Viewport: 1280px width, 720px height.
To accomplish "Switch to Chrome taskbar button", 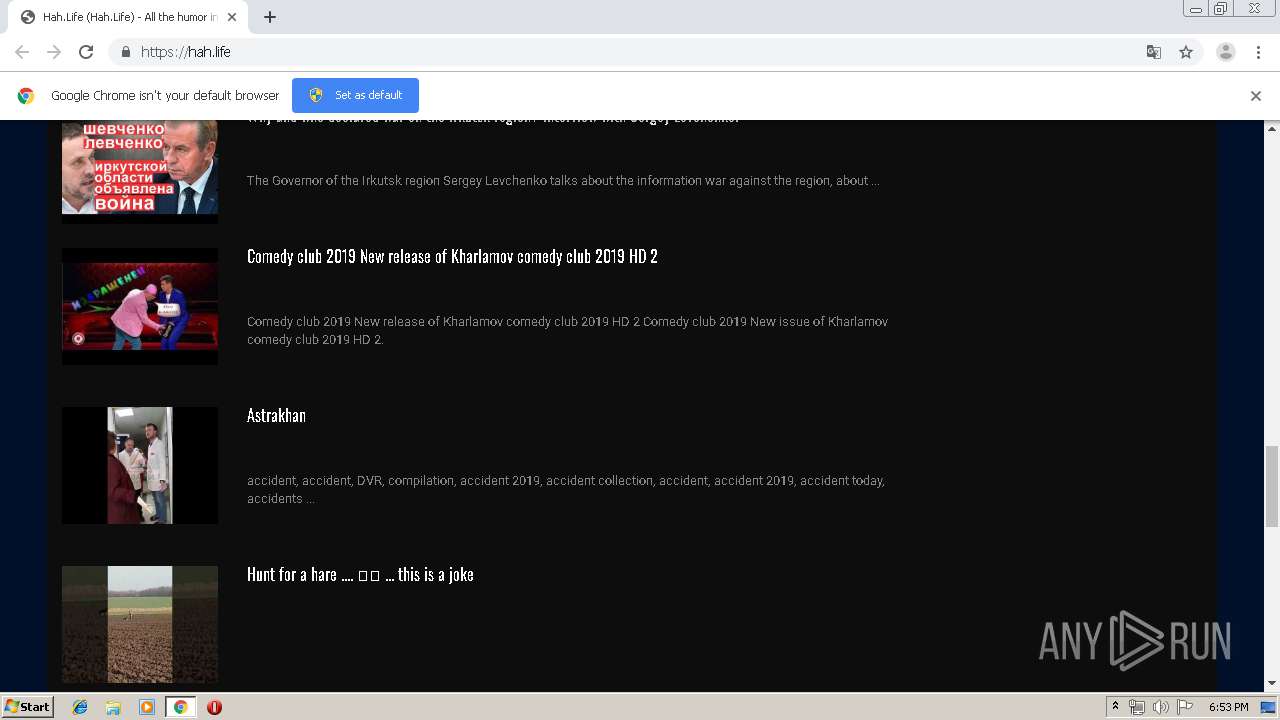I will (x=180, y=707).
